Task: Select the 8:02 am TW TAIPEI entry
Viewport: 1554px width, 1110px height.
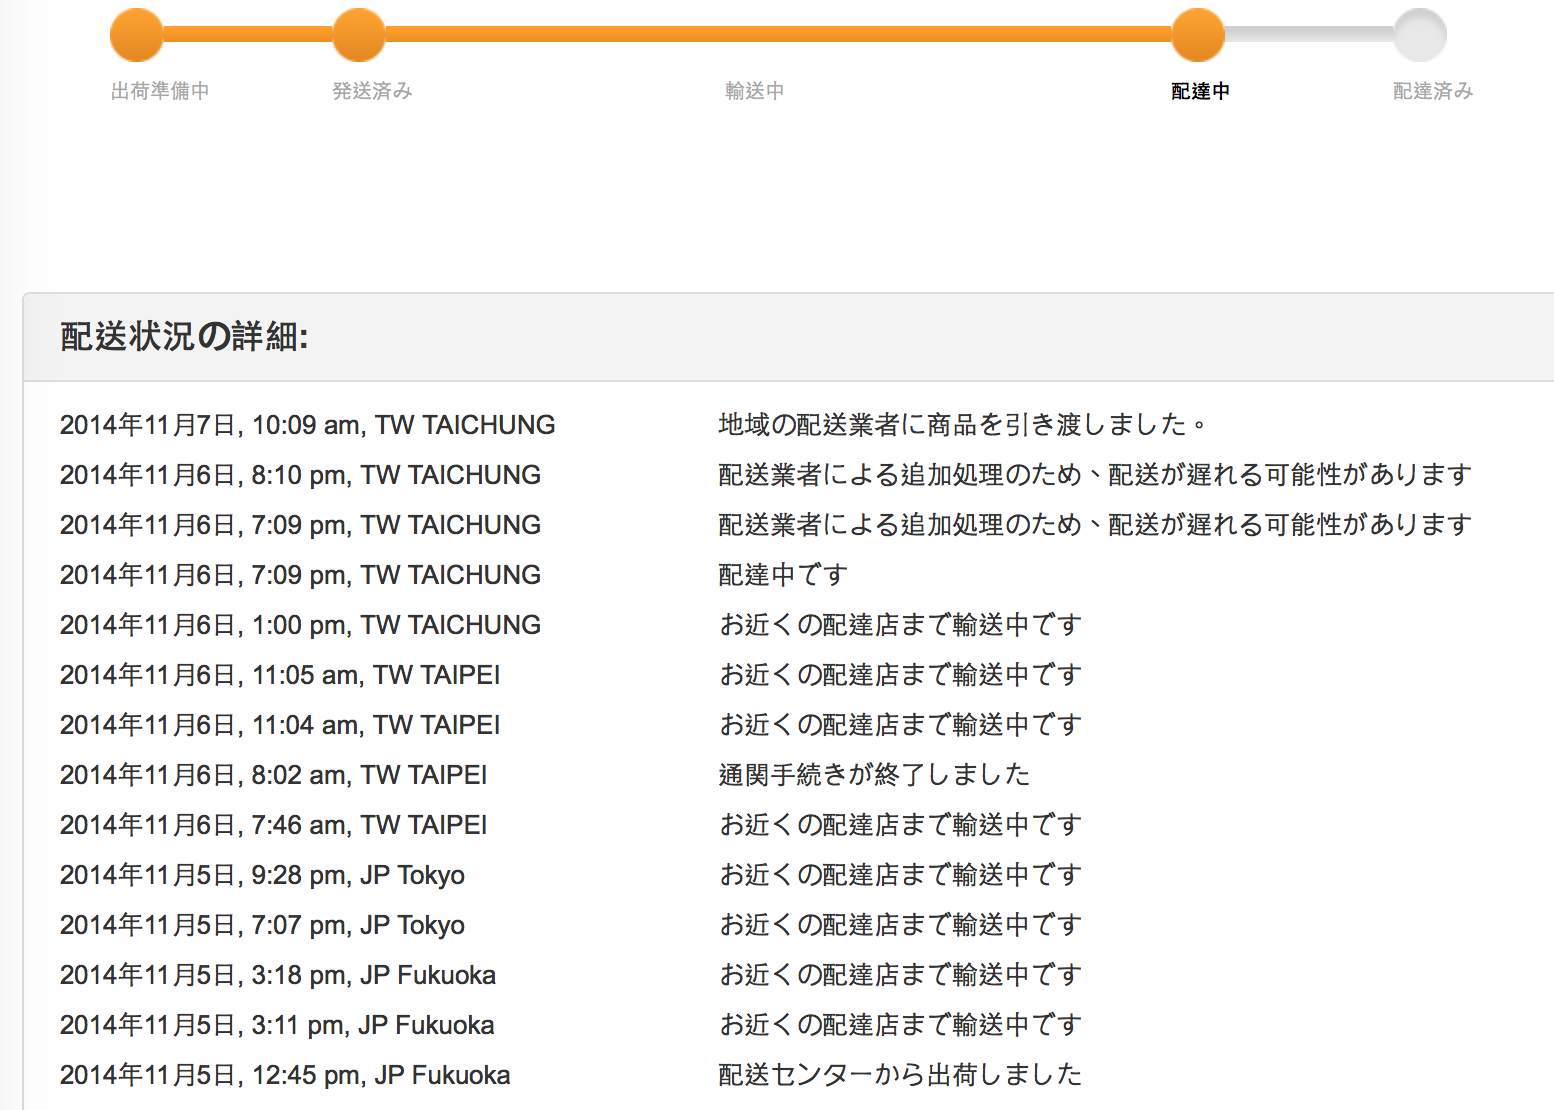Action: [274, 775]
